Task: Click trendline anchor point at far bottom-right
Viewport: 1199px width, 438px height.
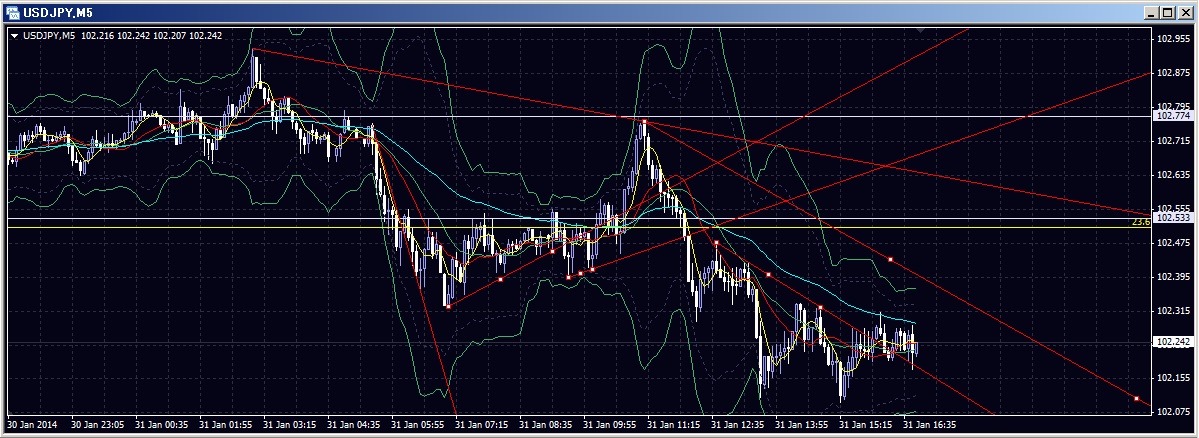Action: pos(1136,399)
